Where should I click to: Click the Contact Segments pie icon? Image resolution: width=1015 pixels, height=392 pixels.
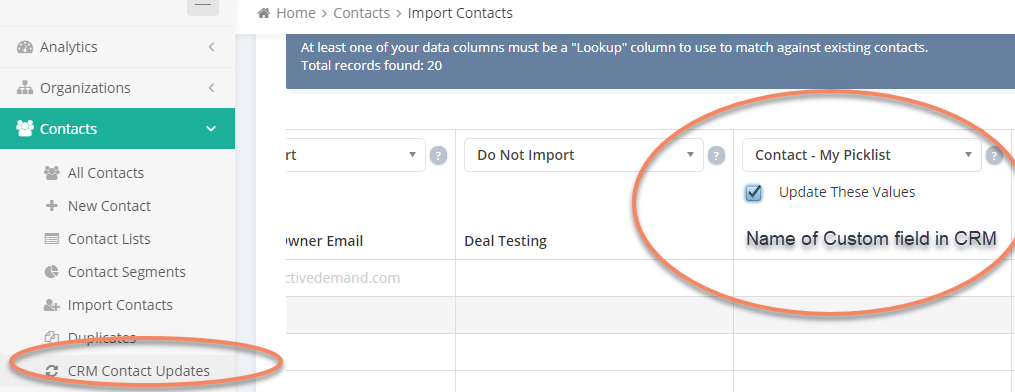(51, 272)
